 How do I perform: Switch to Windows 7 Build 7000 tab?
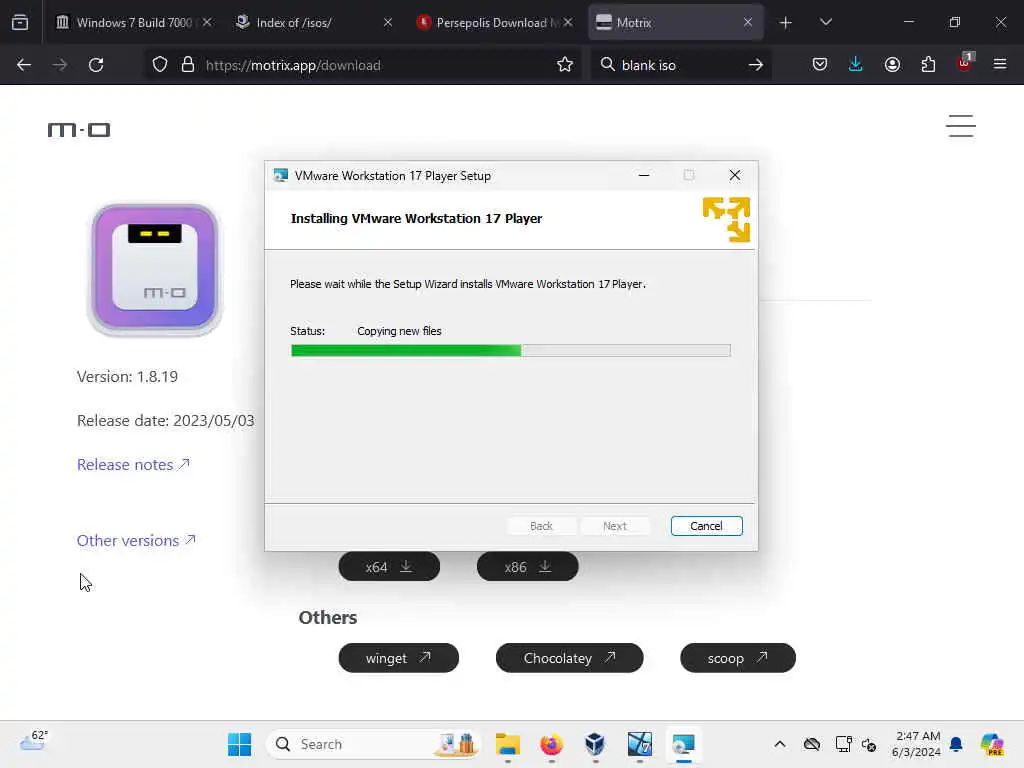point(134,23)
